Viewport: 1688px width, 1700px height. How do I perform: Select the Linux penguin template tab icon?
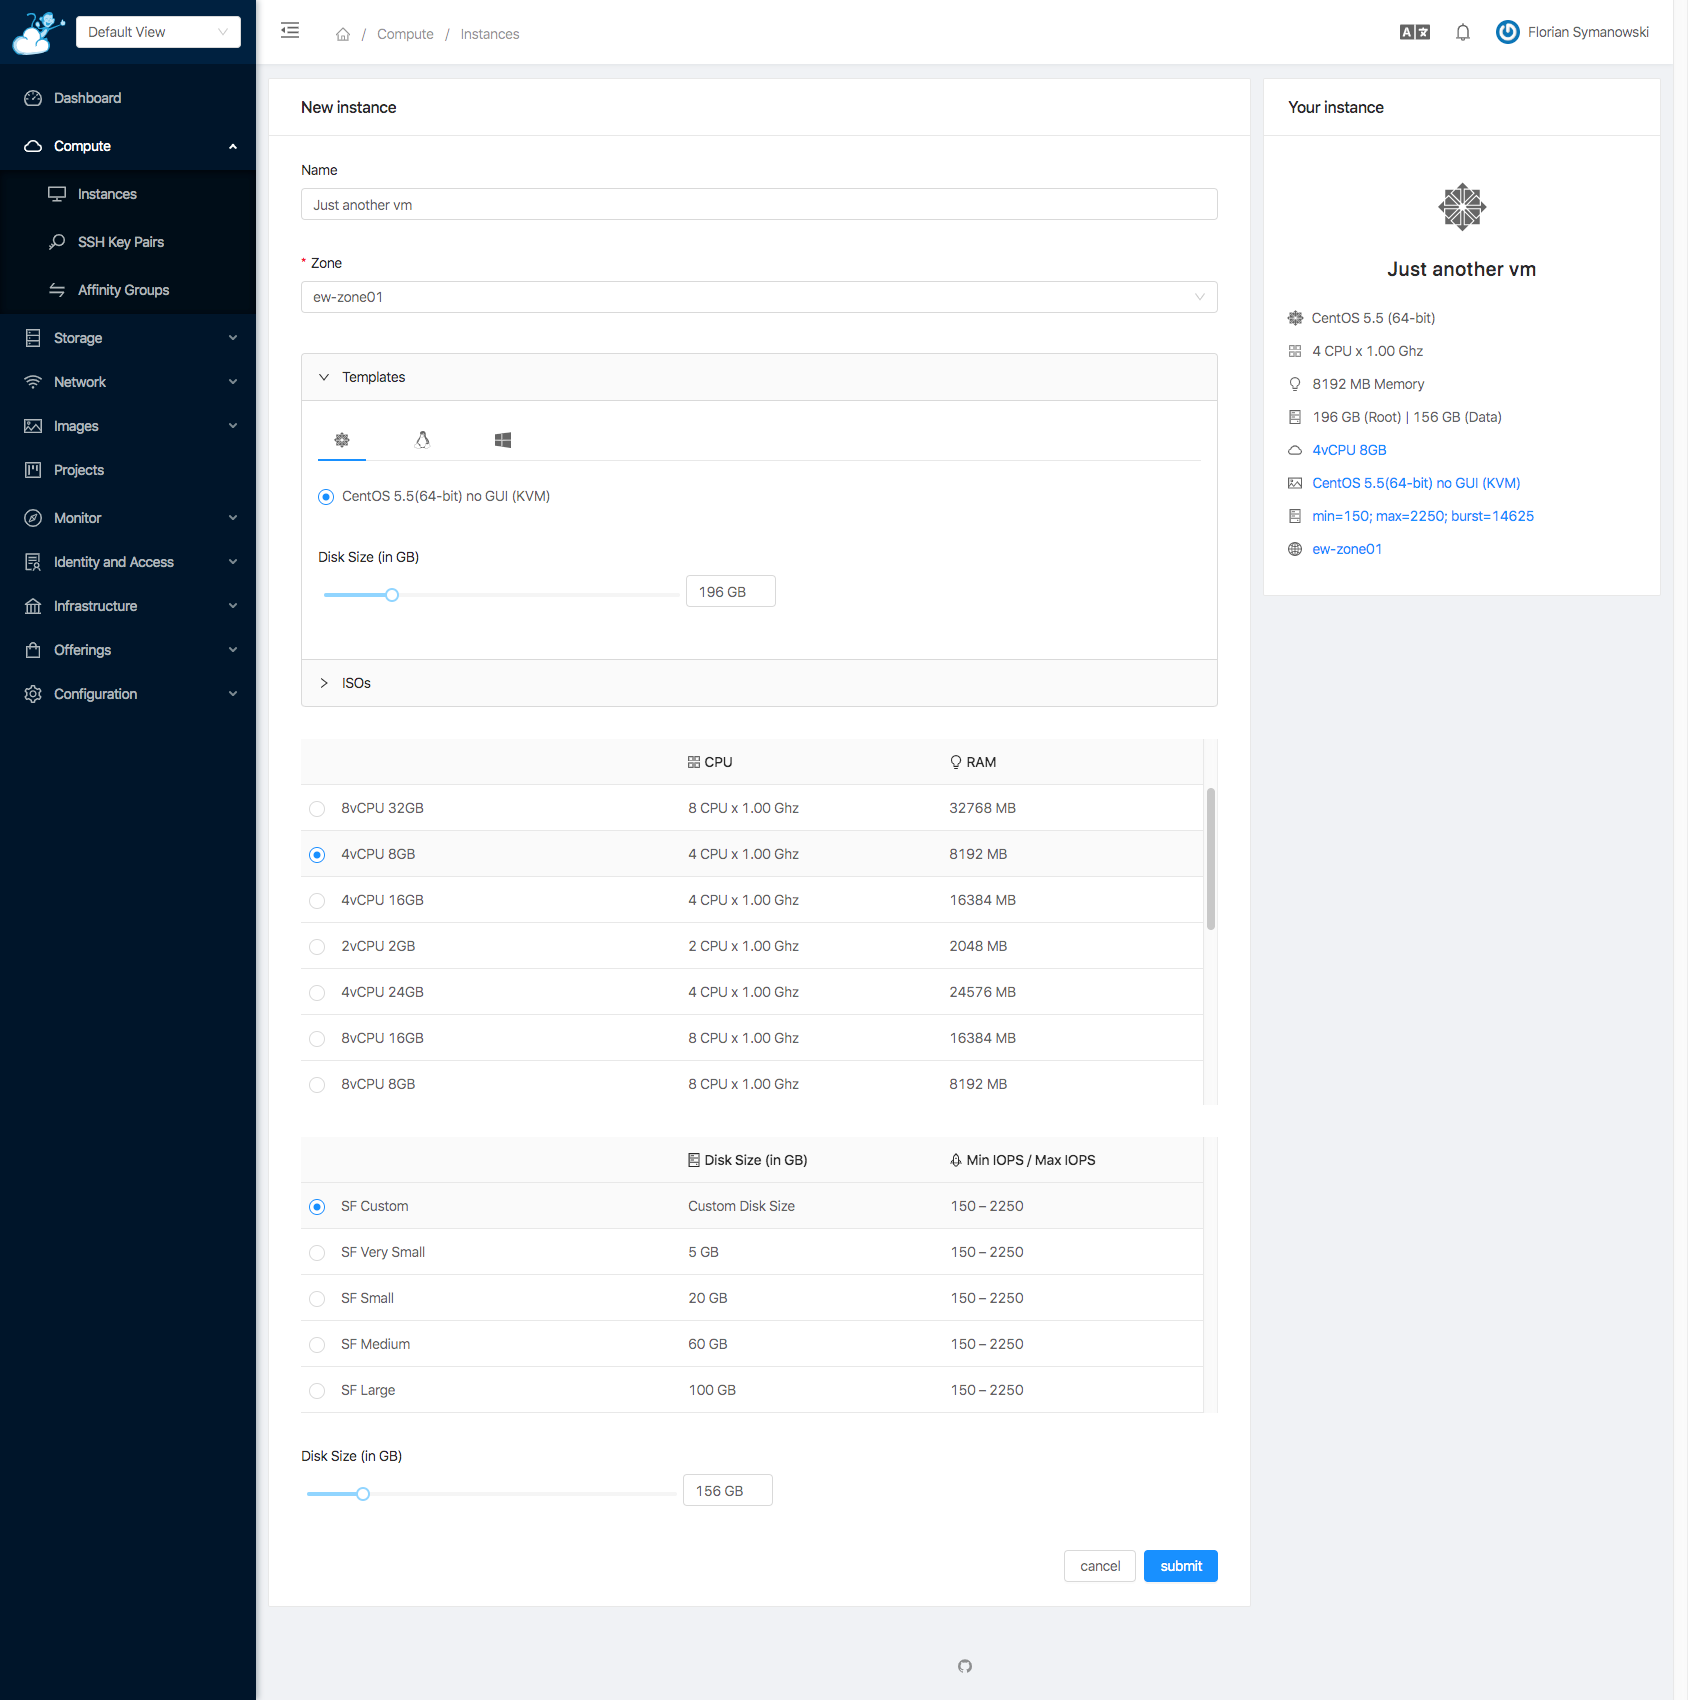coord(423,440)
